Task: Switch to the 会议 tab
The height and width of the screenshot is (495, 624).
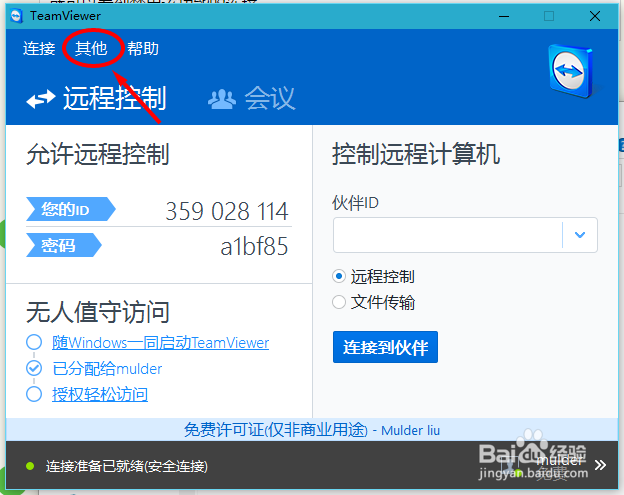Action: [252, 98]
